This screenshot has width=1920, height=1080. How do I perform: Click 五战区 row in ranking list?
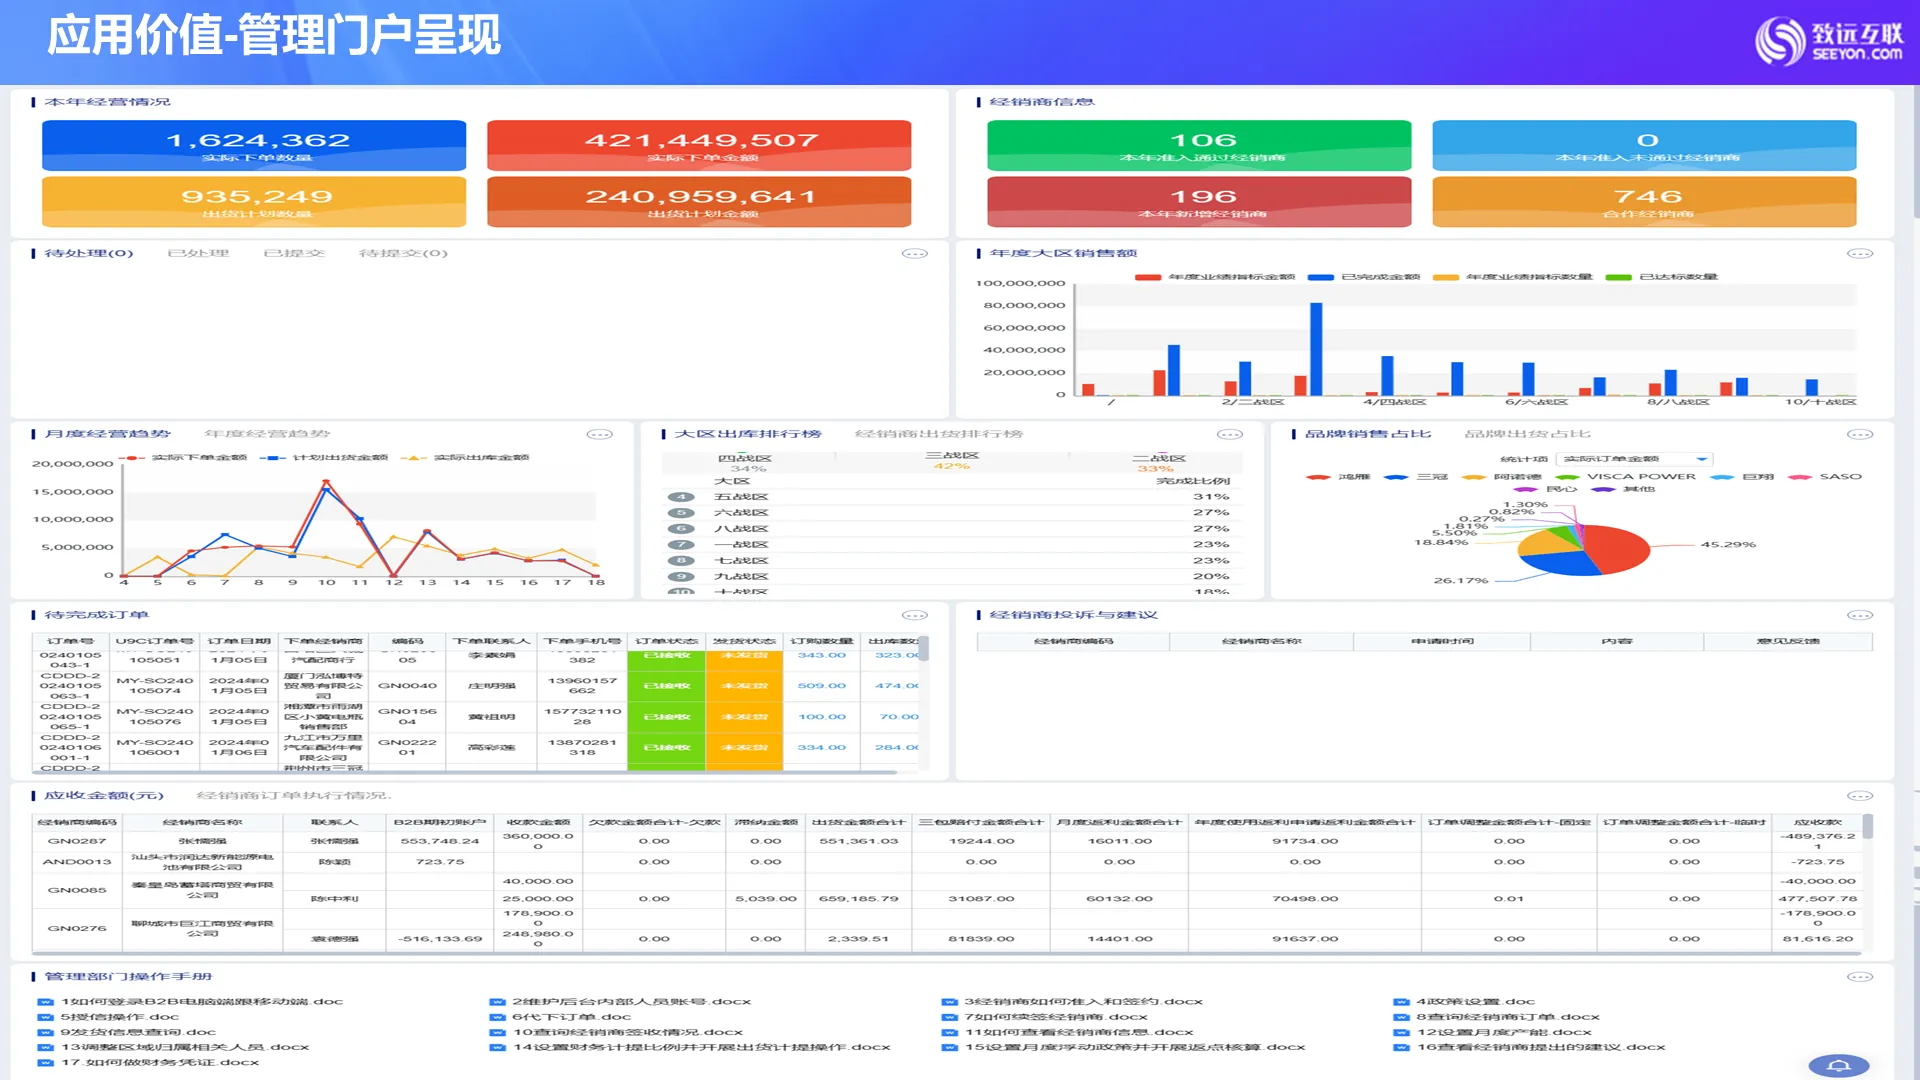point(952,497)
